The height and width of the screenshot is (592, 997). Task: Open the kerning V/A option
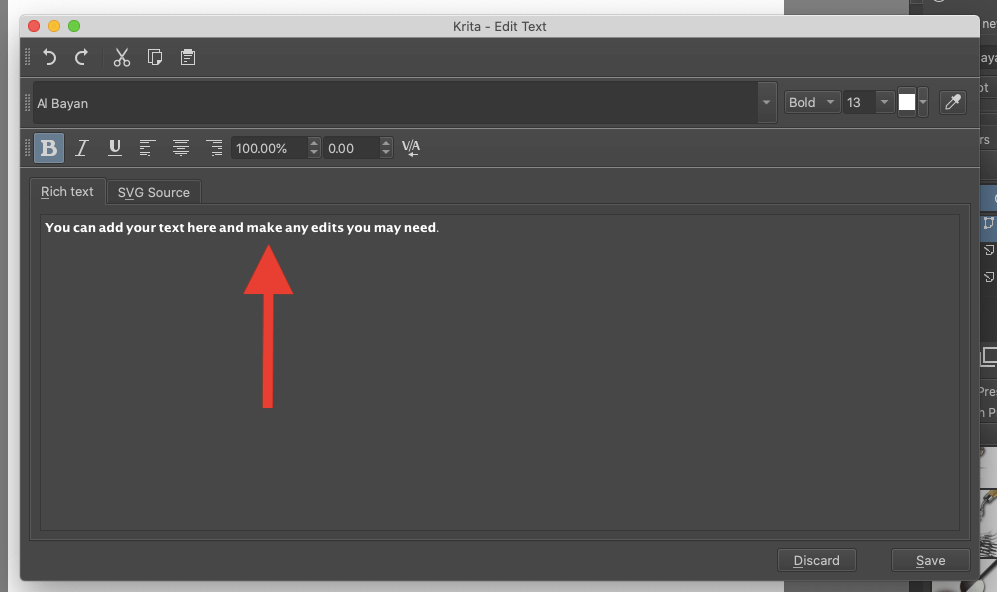point(411,148)
